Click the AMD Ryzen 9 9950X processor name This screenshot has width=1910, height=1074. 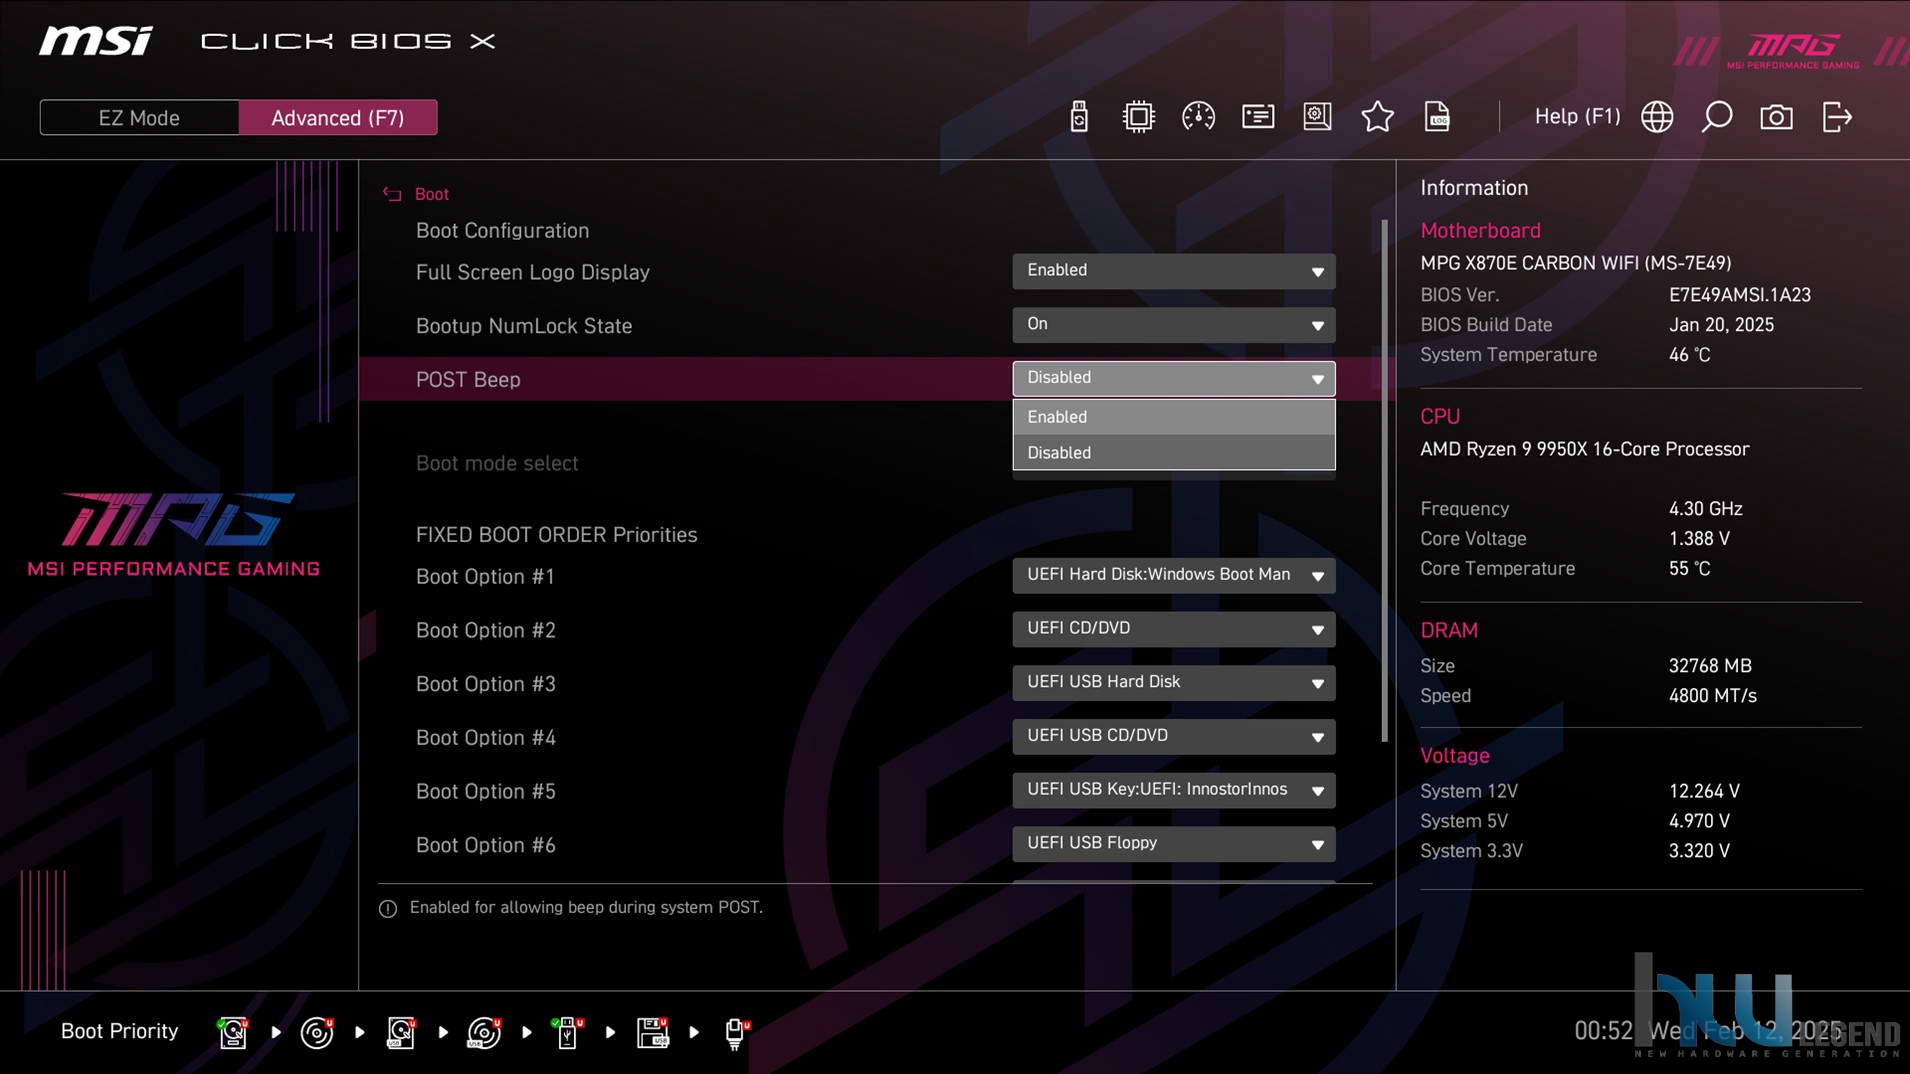pyautogui.click(x=1584, y=449)
